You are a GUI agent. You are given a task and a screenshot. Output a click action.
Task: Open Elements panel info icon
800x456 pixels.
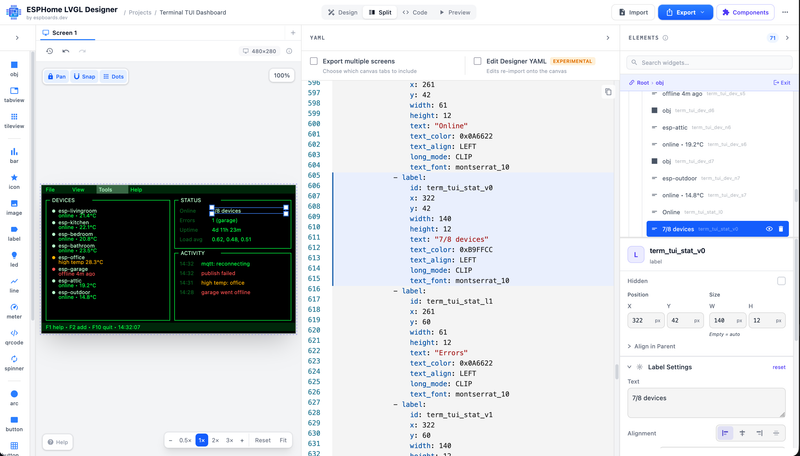pos(665,38)
